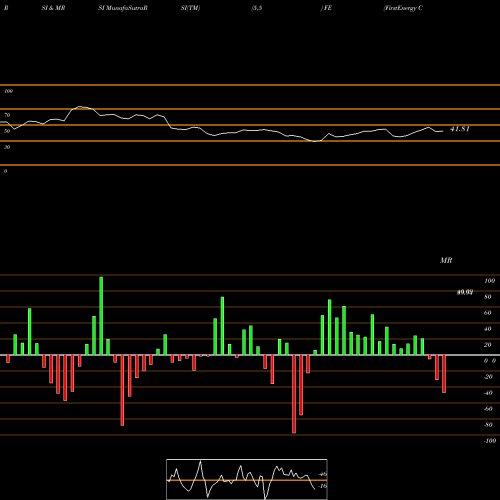Click the MR axis label -40

click(488, 393)
